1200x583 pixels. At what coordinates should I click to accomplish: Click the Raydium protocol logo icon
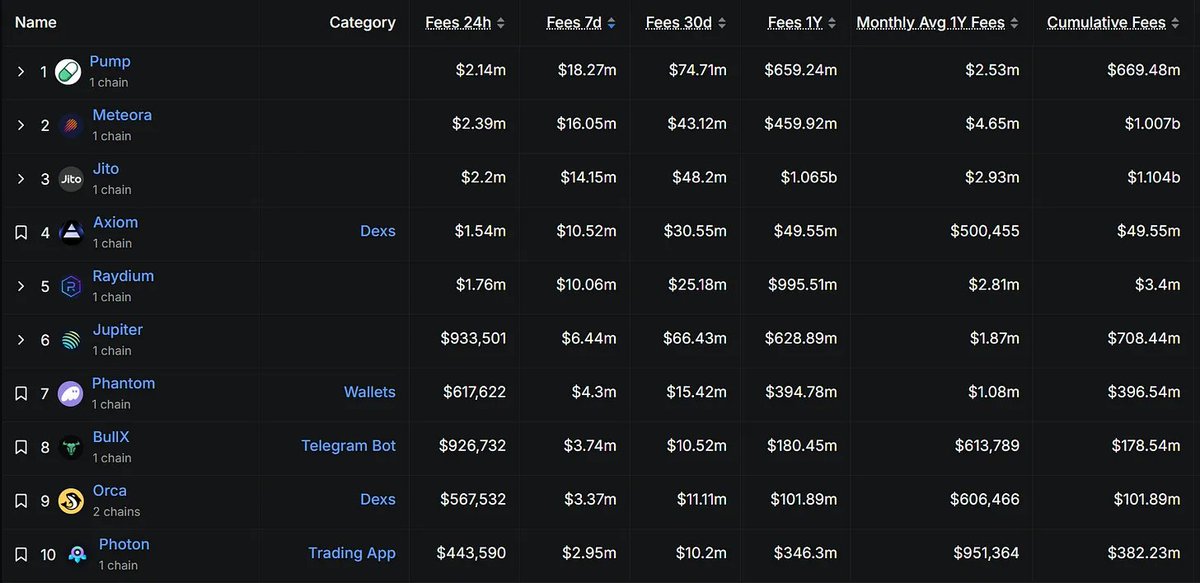[71, 287]
